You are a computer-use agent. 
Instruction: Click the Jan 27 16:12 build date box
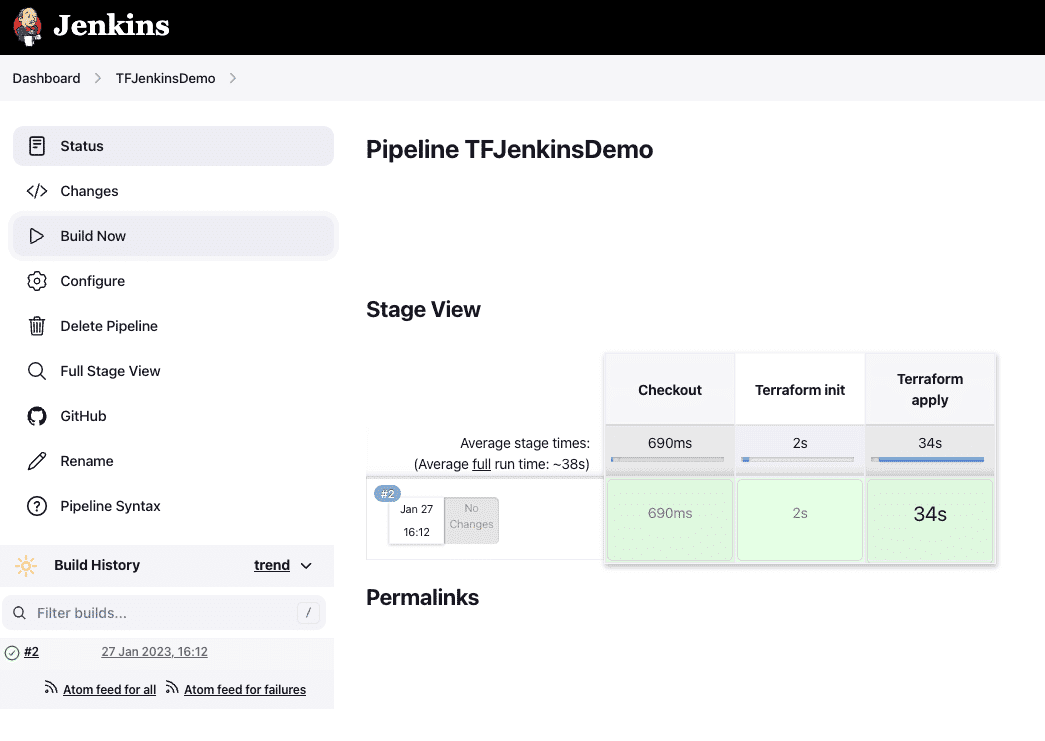click(417, 521)
